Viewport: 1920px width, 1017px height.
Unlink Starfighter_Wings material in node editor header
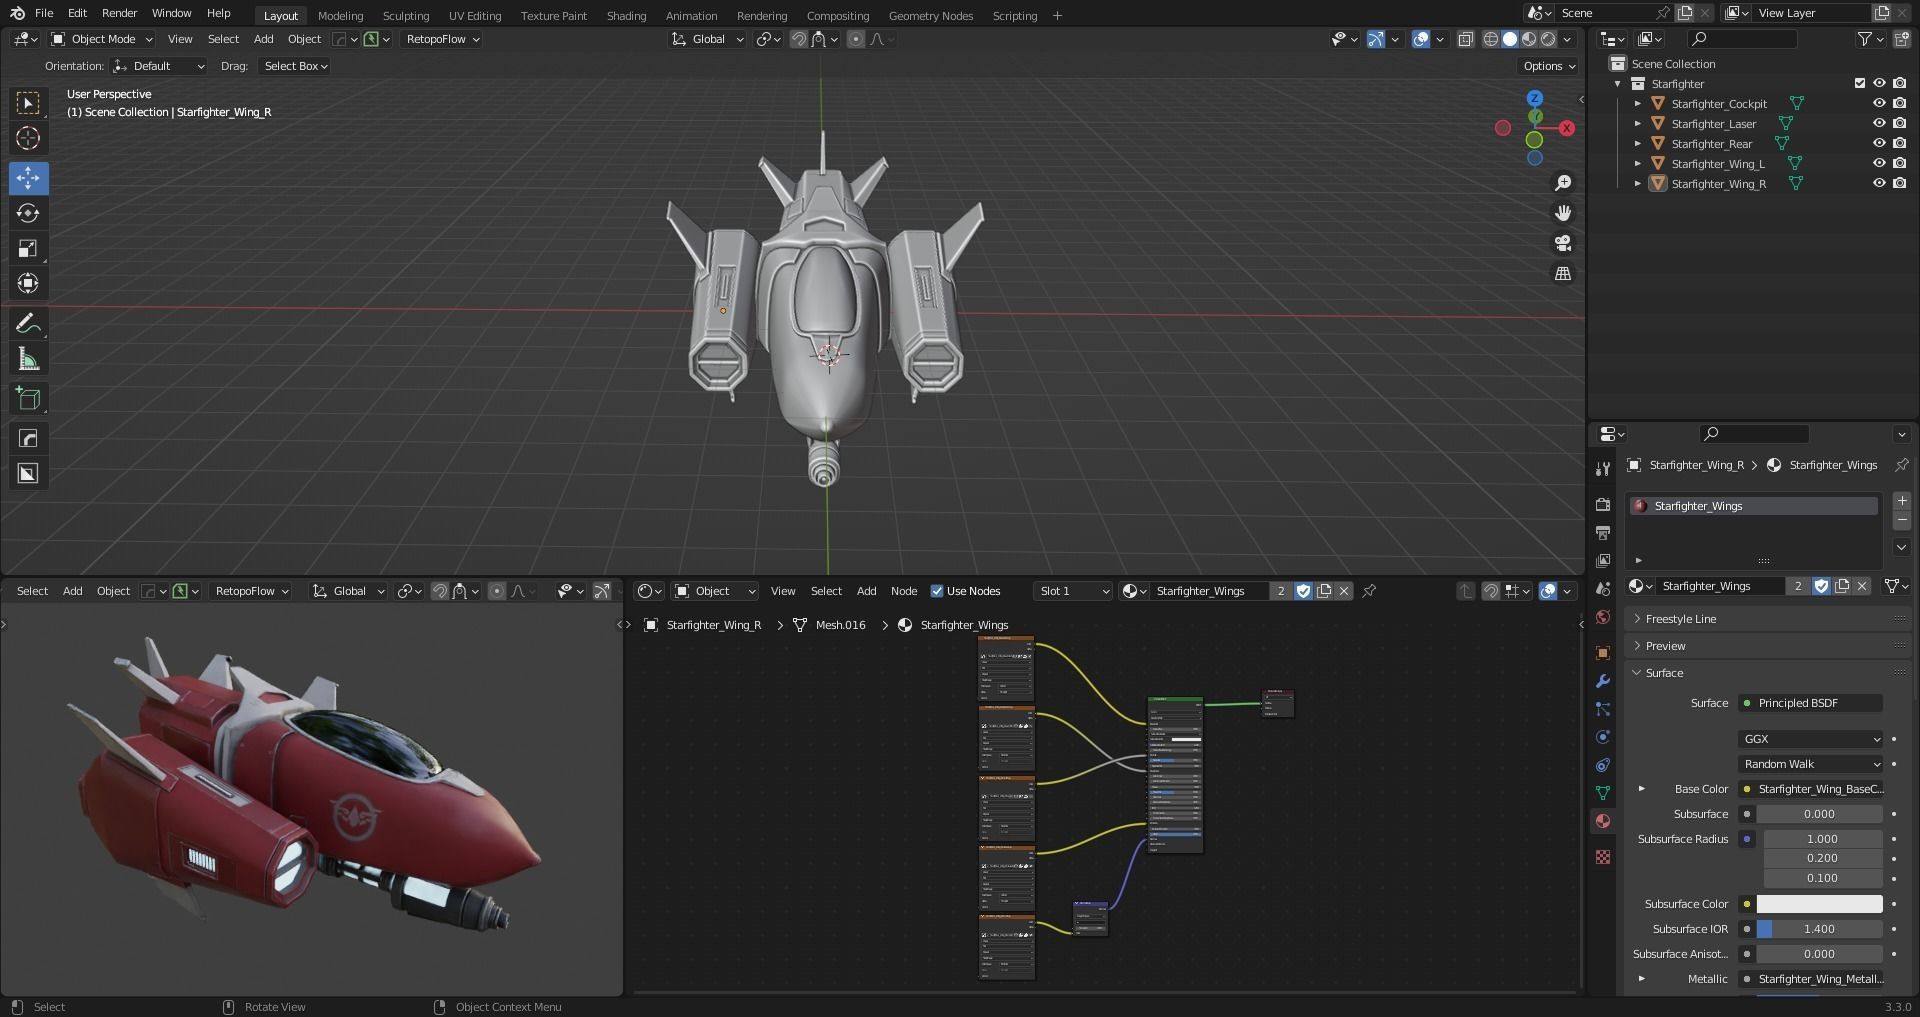1344,591
